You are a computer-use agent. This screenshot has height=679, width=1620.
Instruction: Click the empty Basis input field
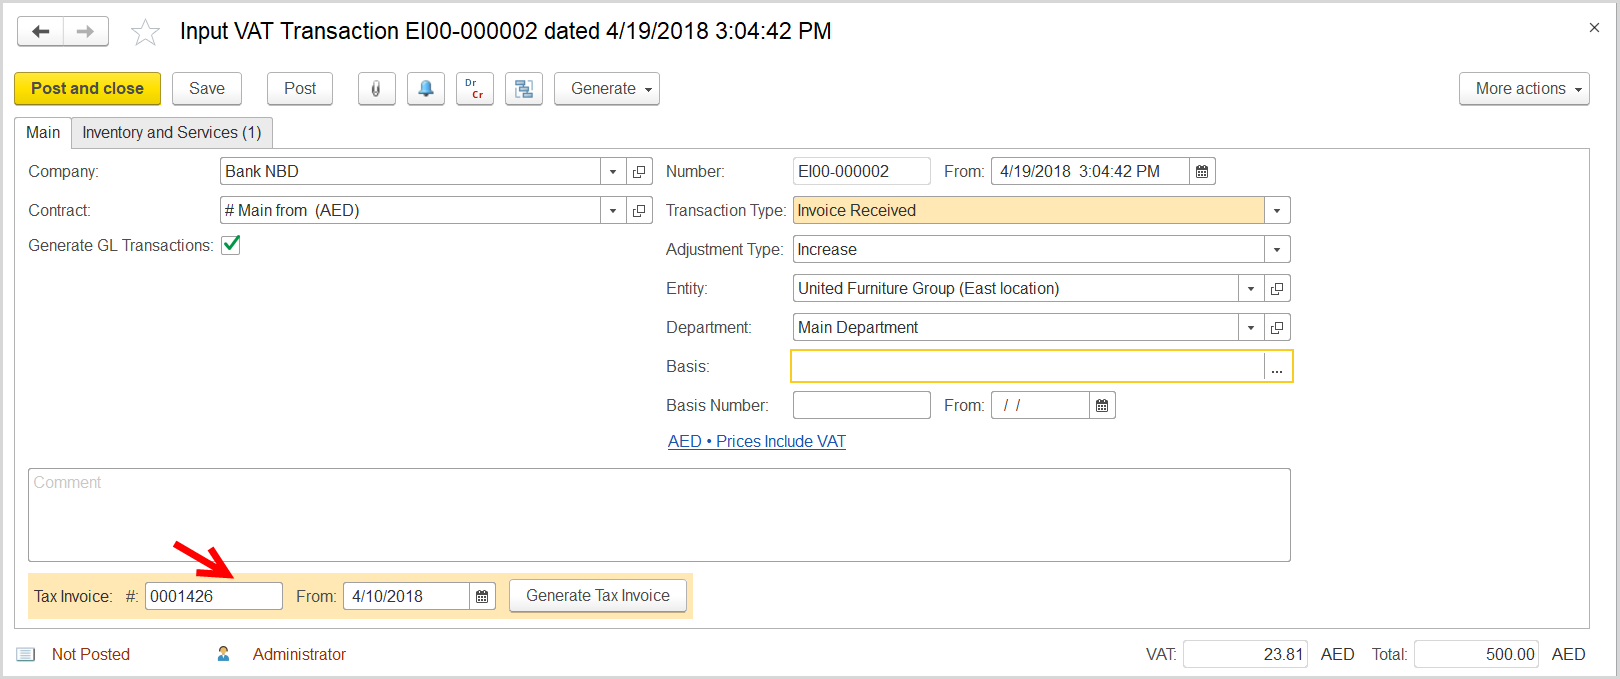click(1028, 366)
